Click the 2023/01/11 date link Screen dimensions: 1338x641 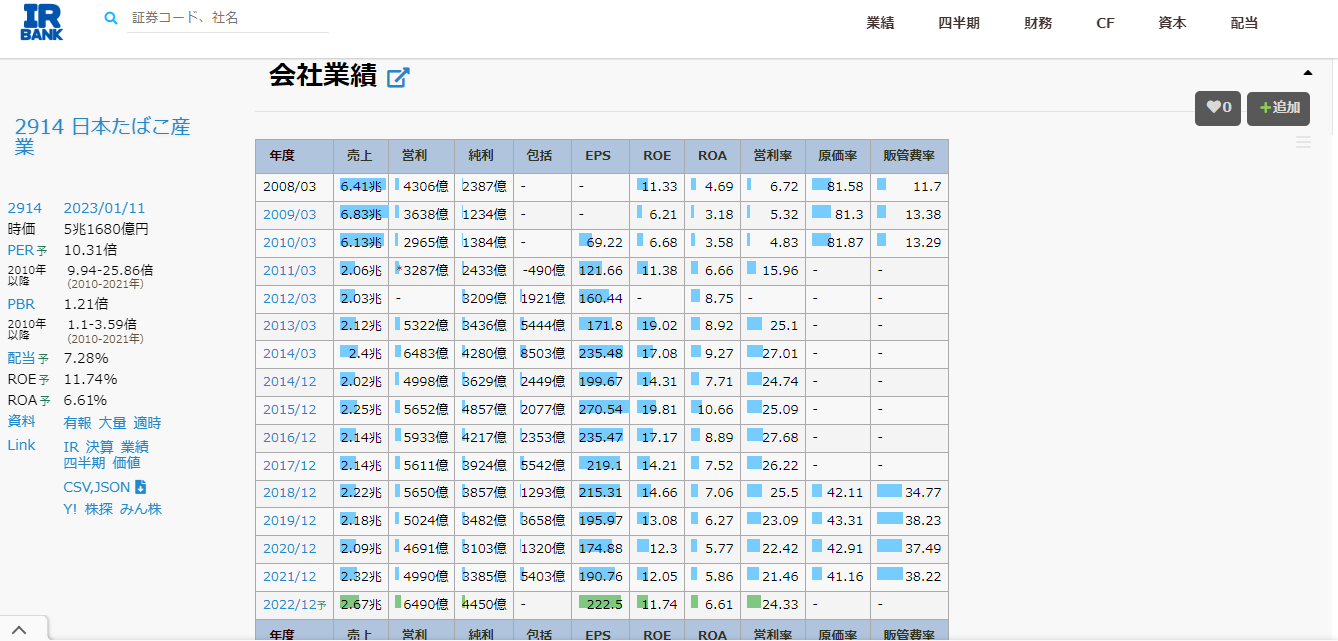(x=104, y=208)
